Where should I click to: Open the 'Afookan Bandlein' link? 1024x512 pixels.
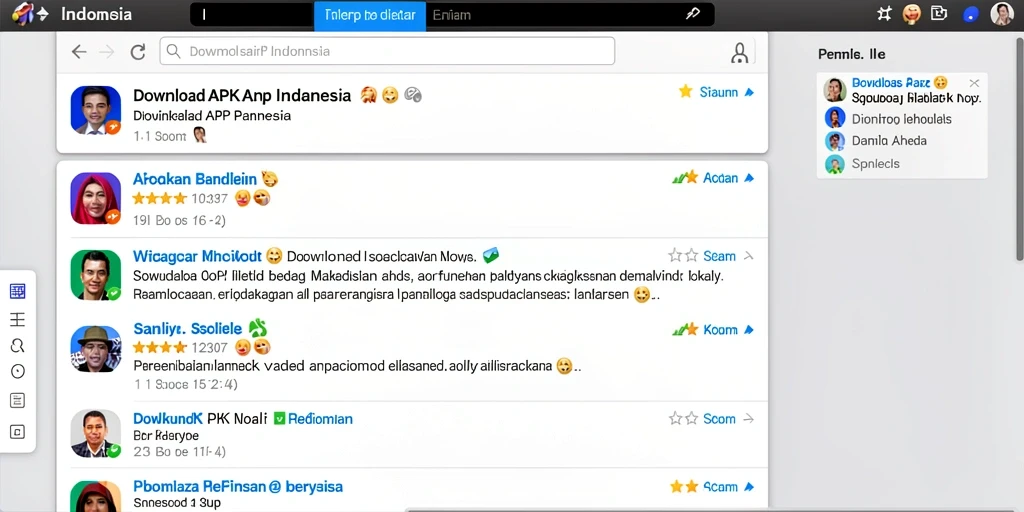tap(197, 179)
